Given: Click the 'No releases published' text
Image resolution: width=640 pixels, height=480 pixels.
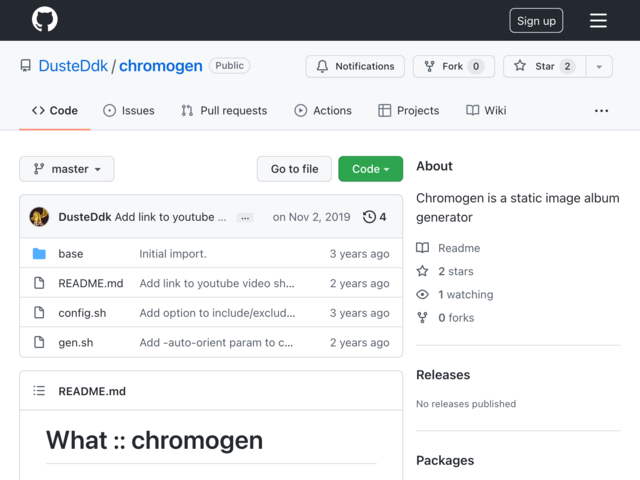Looking at the screenshot, I should click(x=466, y=404).
